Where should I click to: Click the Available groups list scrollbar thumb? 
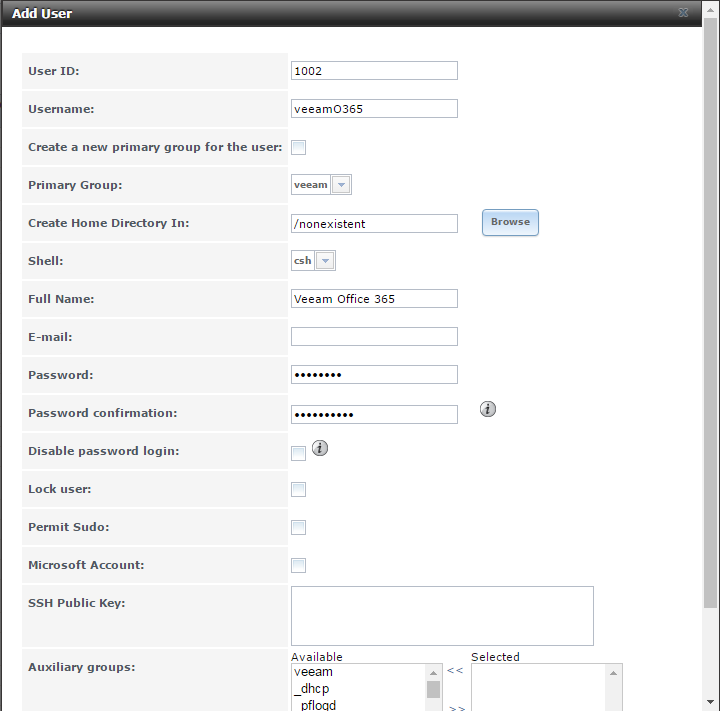pyautogui.click(x=433, y=689)
